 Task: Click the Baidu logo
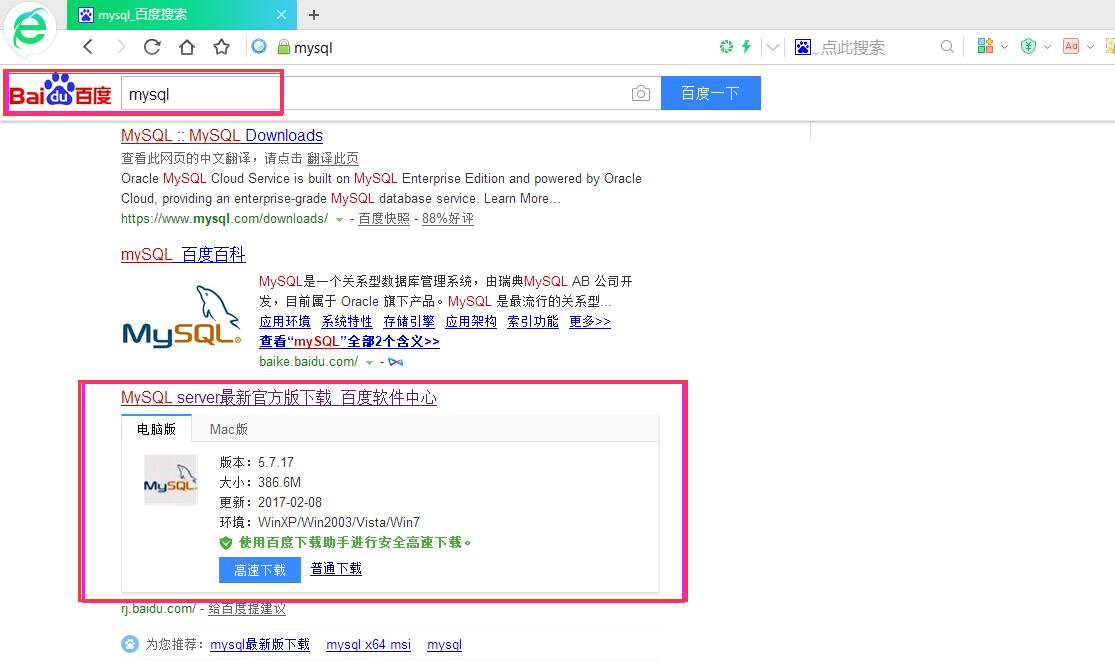point(60,91)
